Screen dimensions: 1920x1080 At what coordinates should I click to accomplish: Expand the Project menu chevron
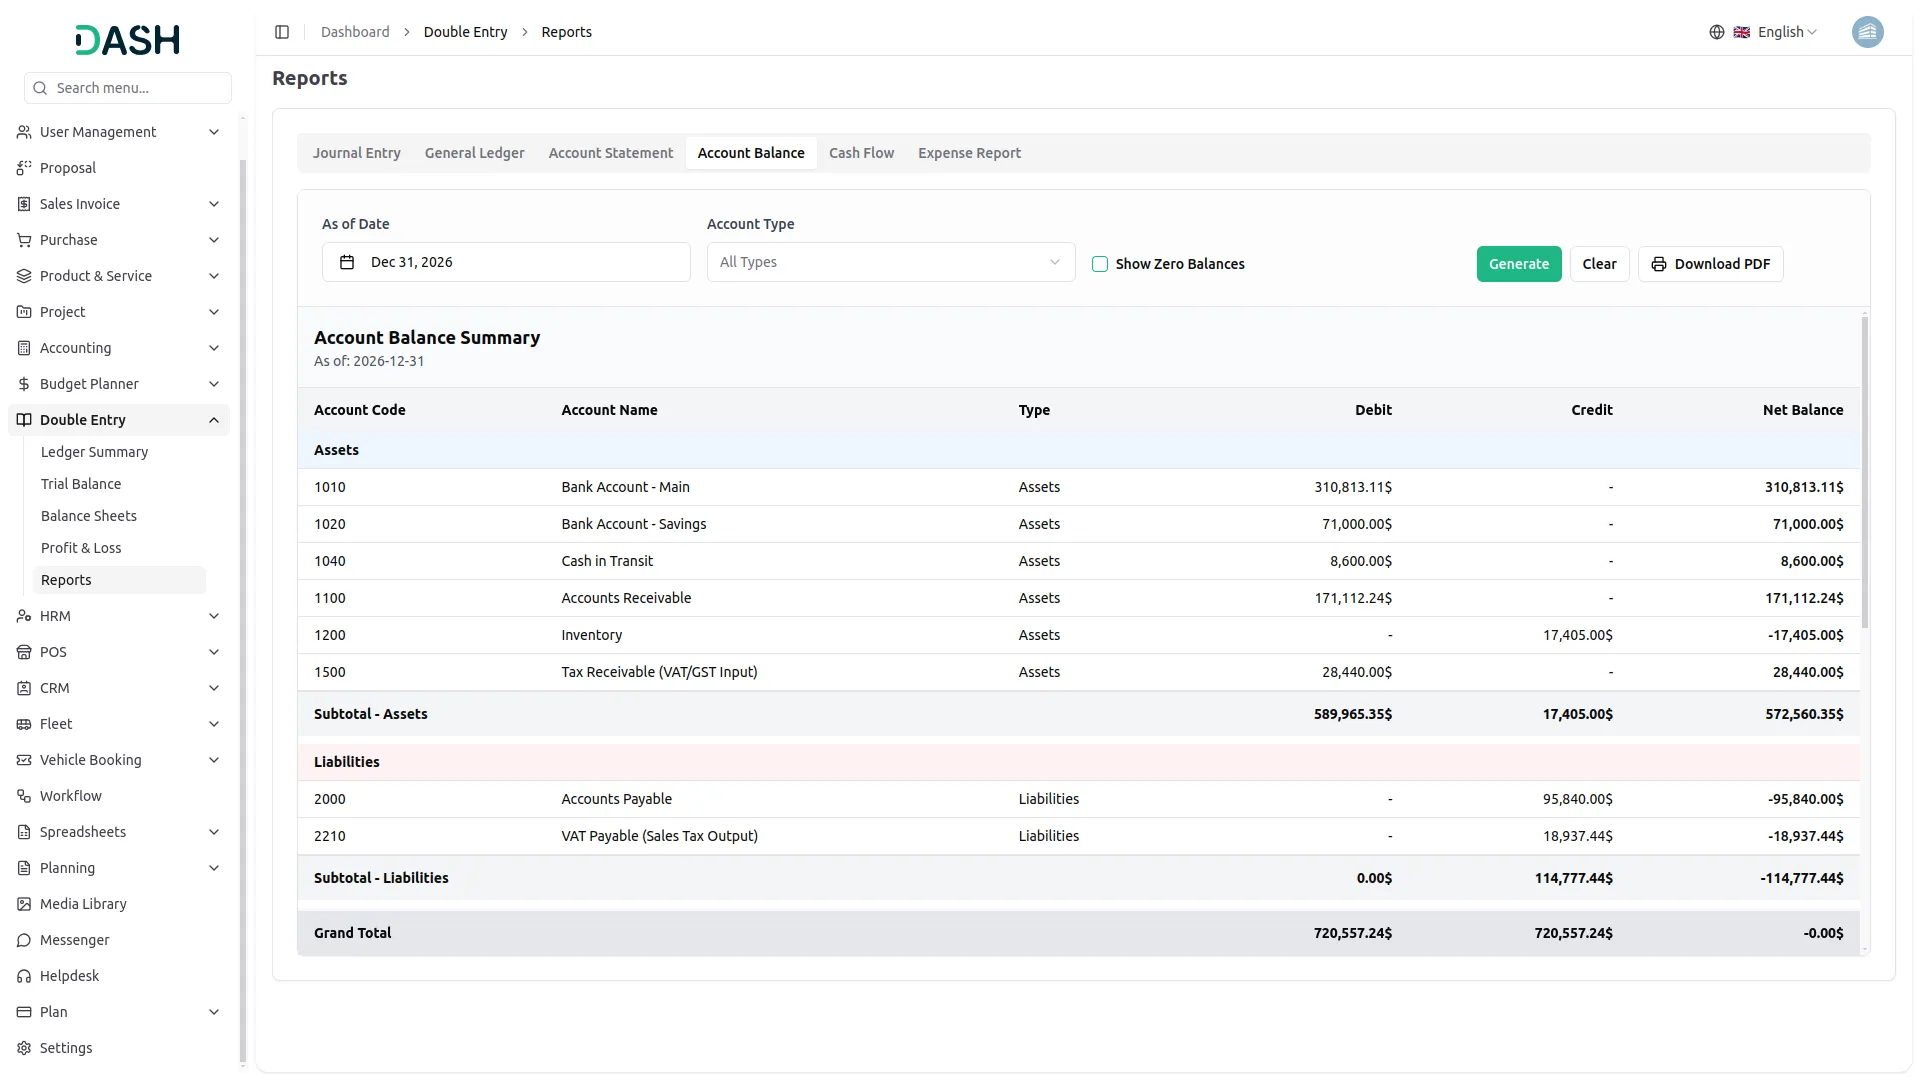point(213,312)
